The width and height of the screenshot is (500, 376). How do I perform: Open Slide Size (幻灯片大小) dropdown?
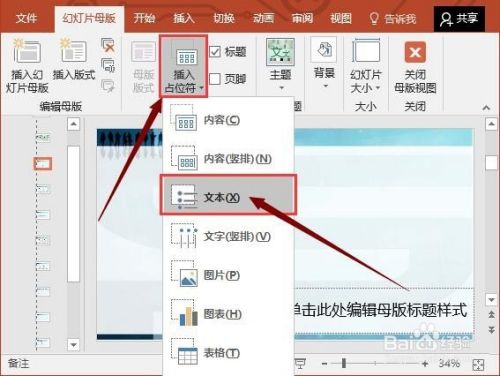[x=365, y=66]
